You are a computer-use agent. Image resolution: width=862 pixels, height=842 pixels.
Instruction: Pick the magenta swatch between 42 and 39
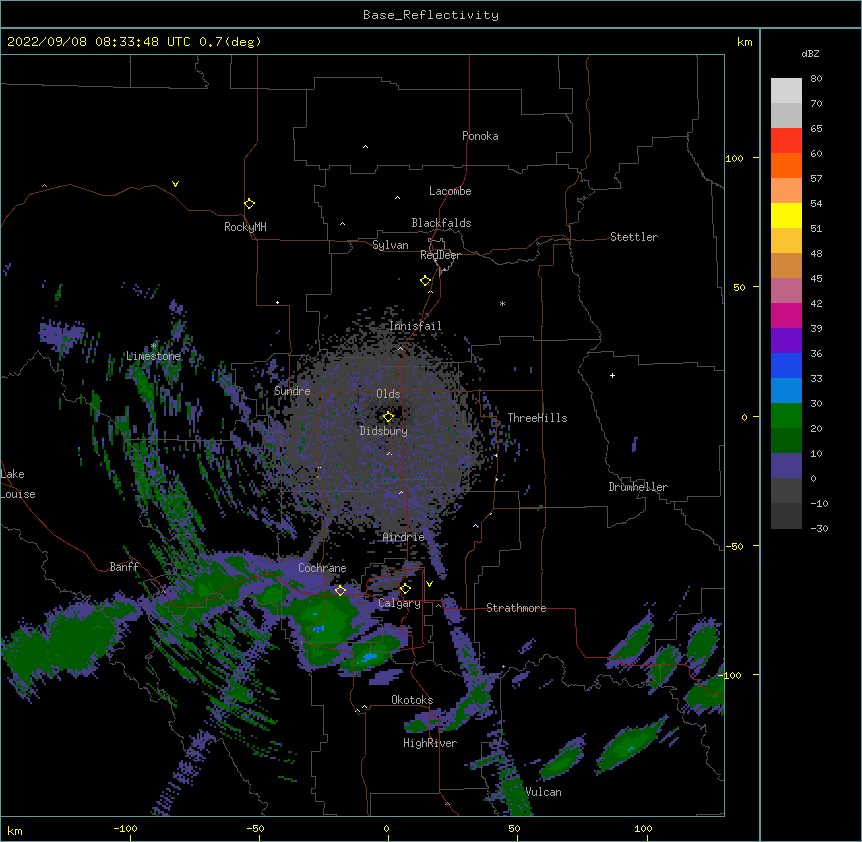(x=786, y=315)
